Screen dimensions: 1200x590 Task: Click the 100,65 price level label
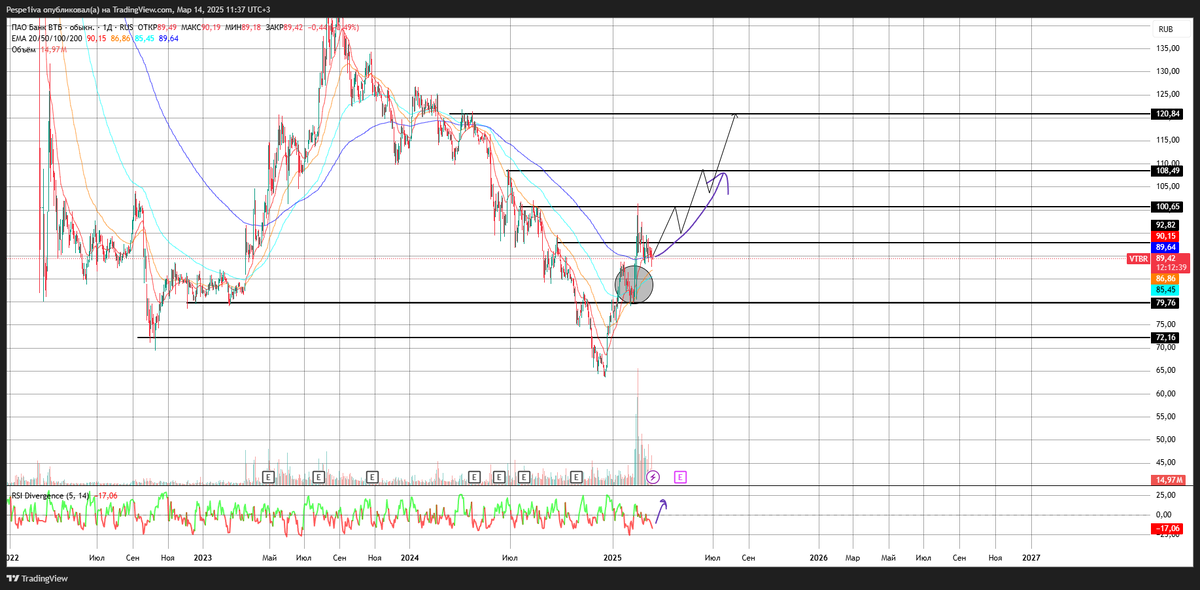[1166, 207]
